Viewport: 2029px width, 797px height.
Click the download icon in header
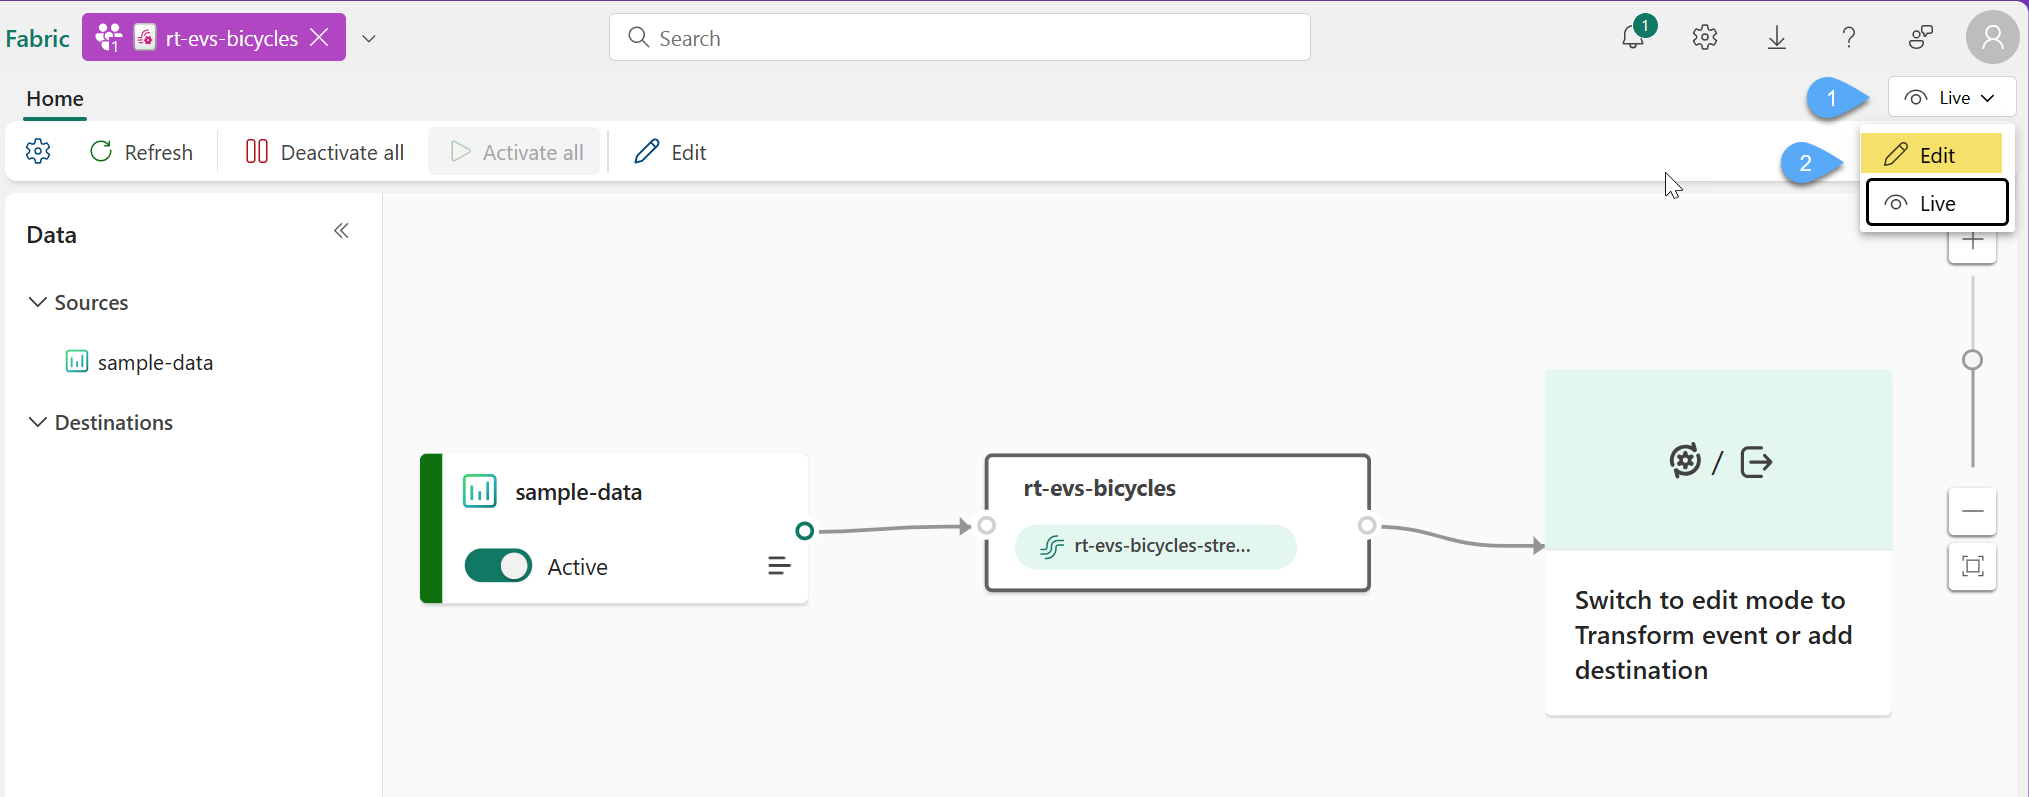tap(1777, 38)
